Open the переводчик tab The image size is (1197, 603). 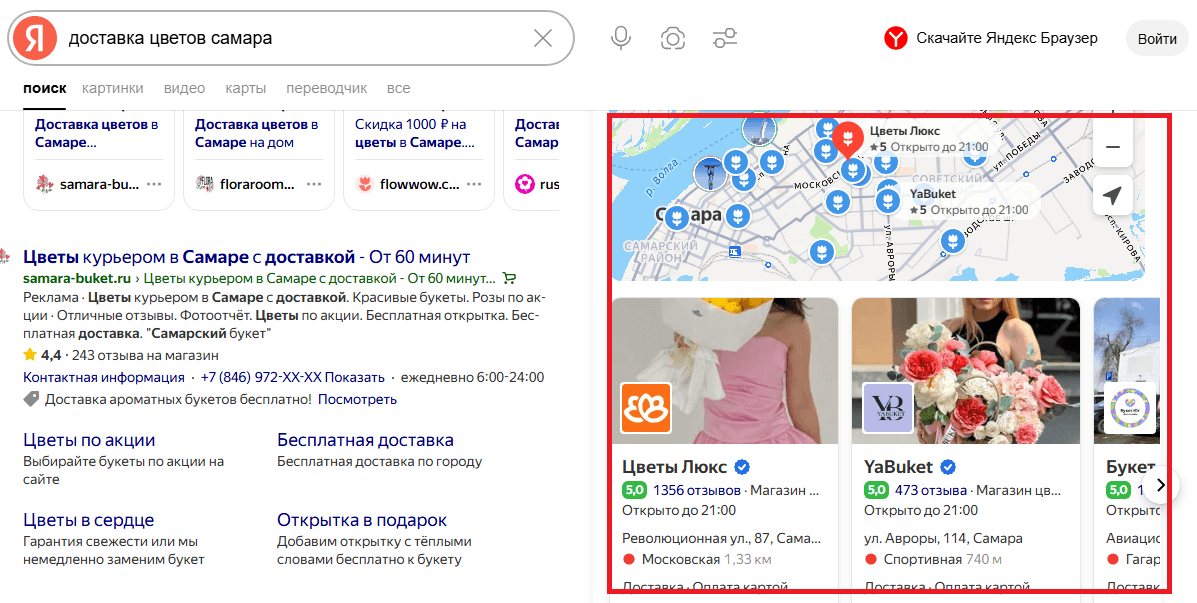[327, 89]
